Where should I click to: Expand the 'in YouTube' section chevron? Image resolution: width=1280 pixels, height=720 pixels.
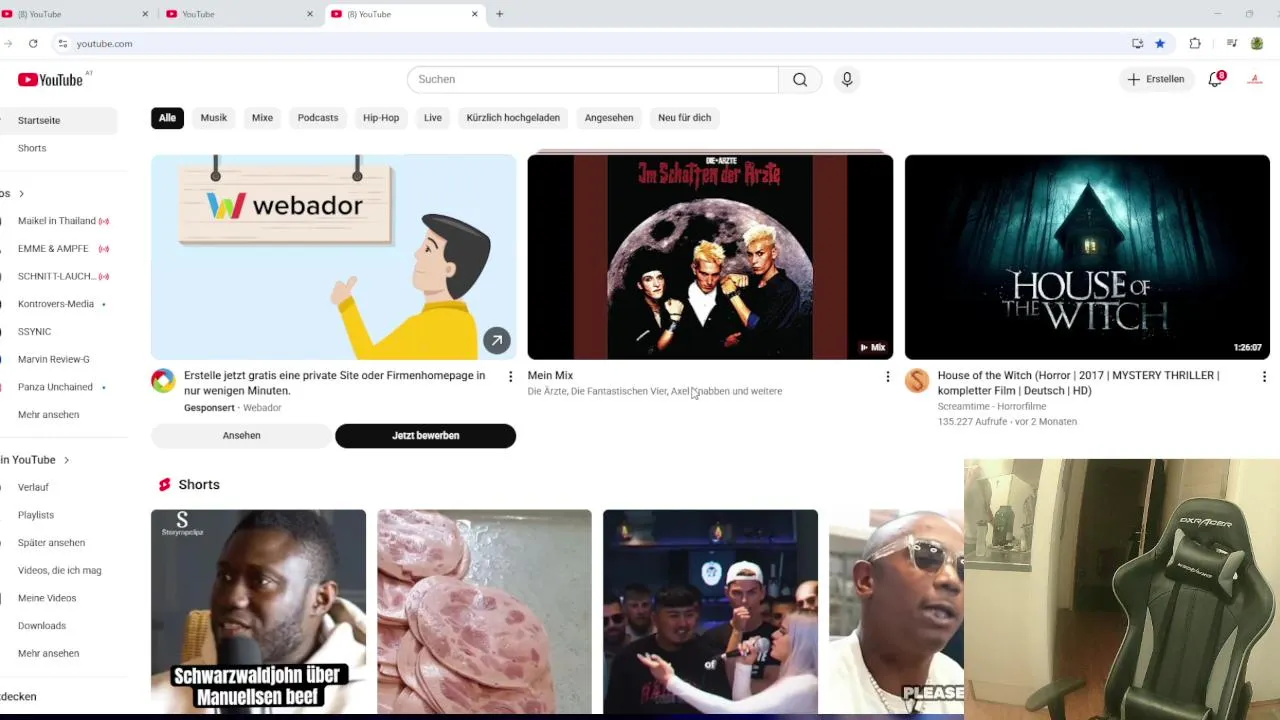(x=66, y=460)
